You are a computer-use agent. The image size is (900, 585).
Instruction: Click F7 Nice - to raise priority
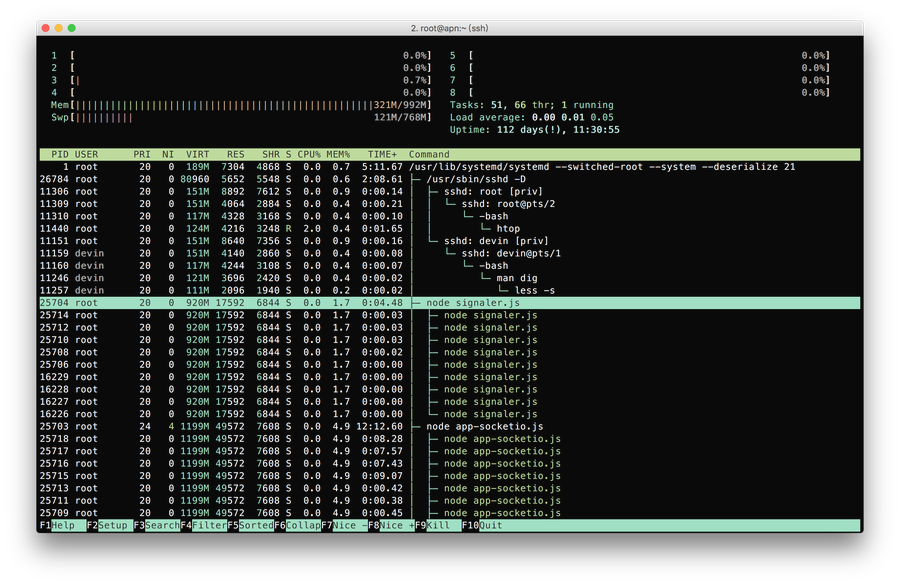[344, 525]
